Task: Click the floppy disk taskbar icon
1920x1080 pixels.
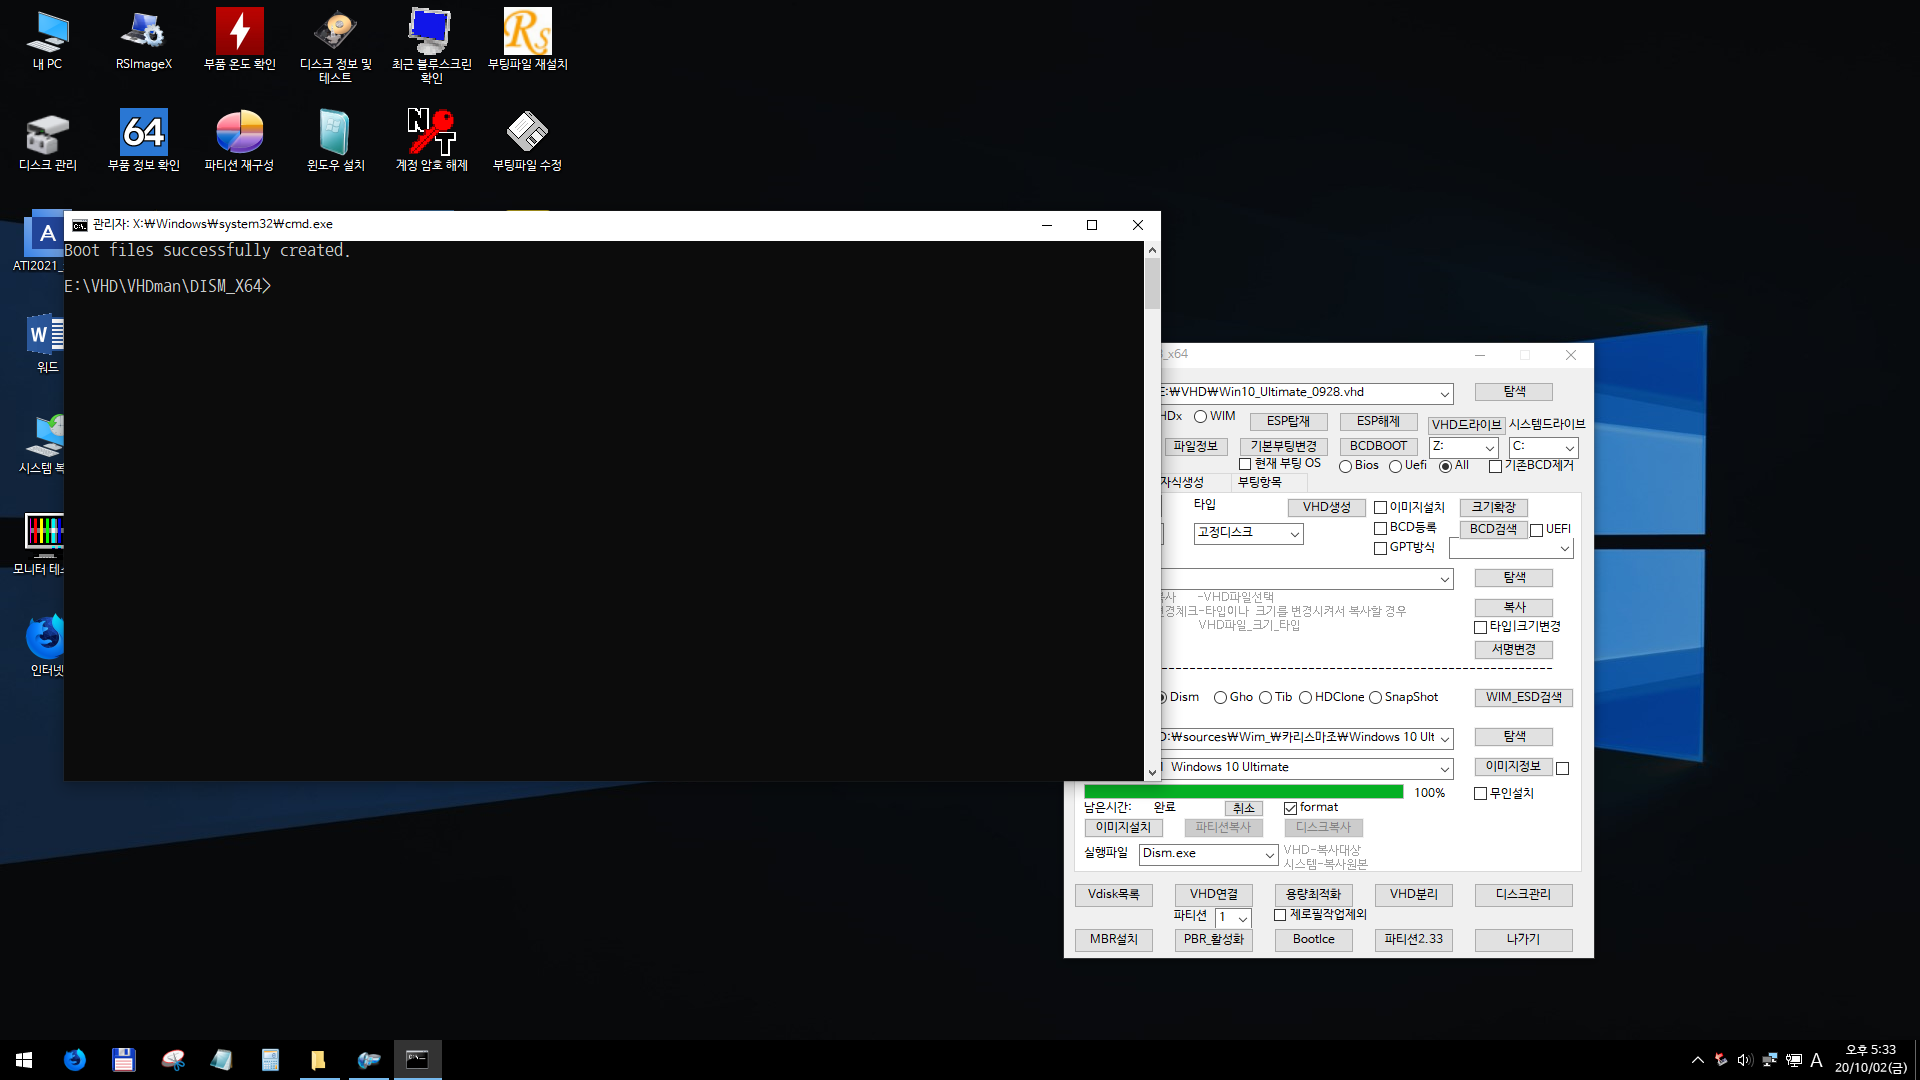Action: [x=123, y=1060]
